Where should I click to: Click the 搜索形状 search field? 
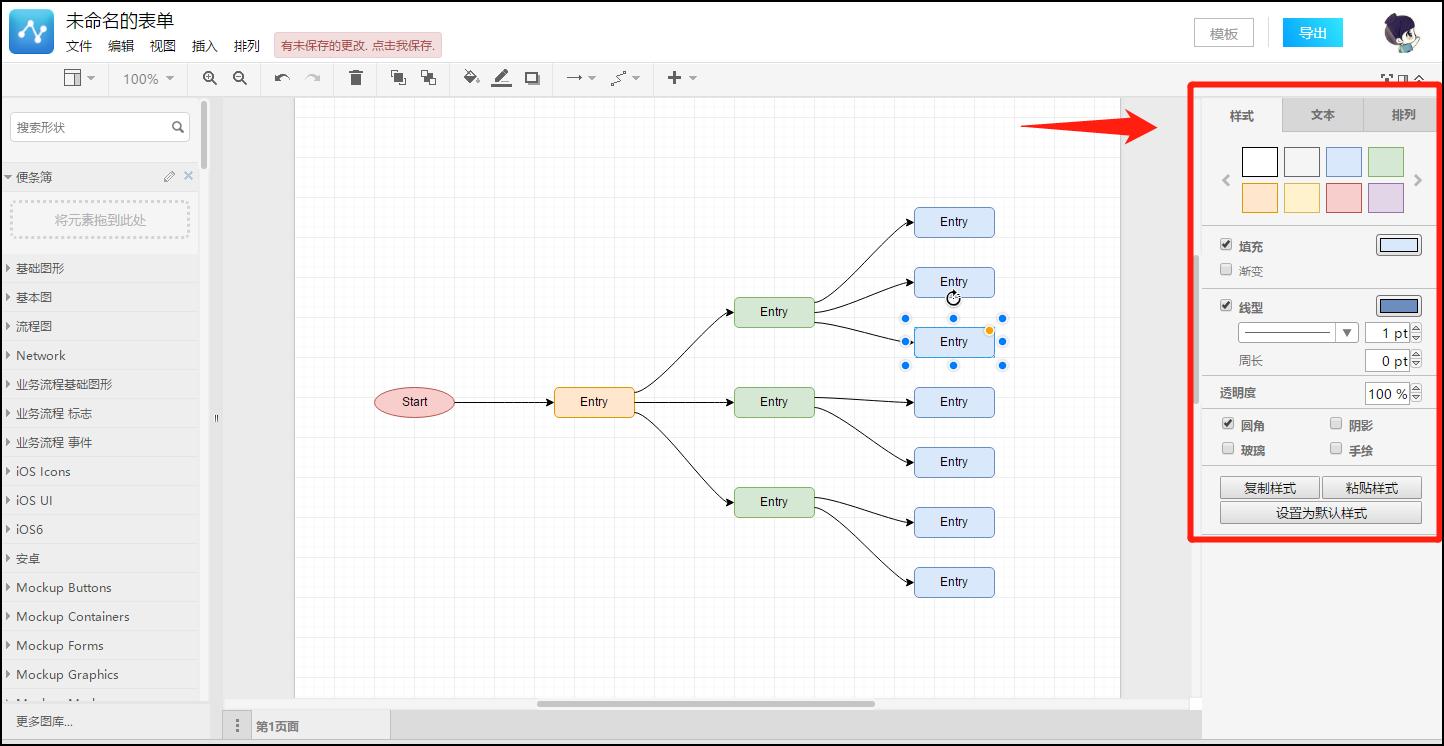(x=90, y=127)
